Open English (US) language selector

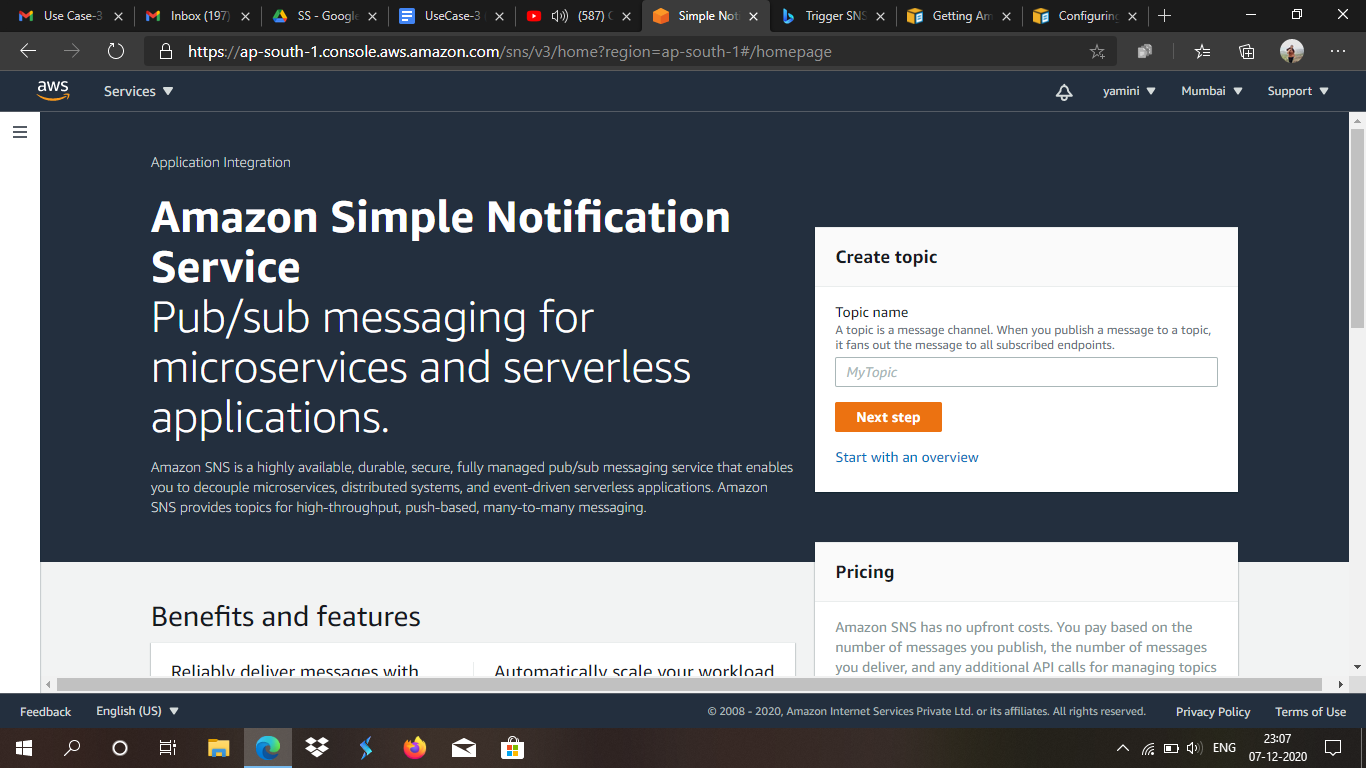click(x=138, y=711)
